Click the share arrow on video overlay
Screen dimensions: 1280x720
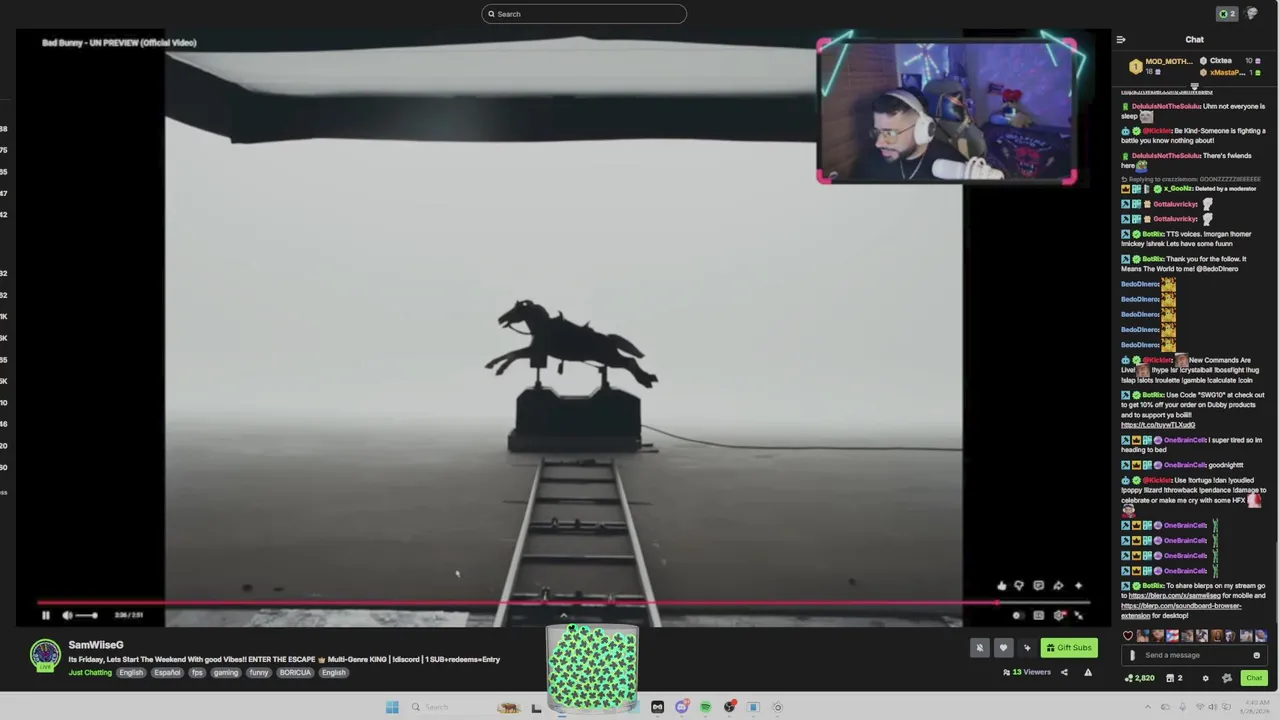1058,586
